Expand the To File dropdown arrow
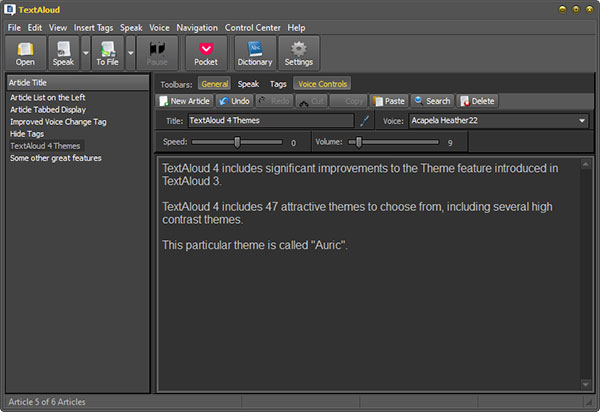600x412 pixels. [130, 52]
